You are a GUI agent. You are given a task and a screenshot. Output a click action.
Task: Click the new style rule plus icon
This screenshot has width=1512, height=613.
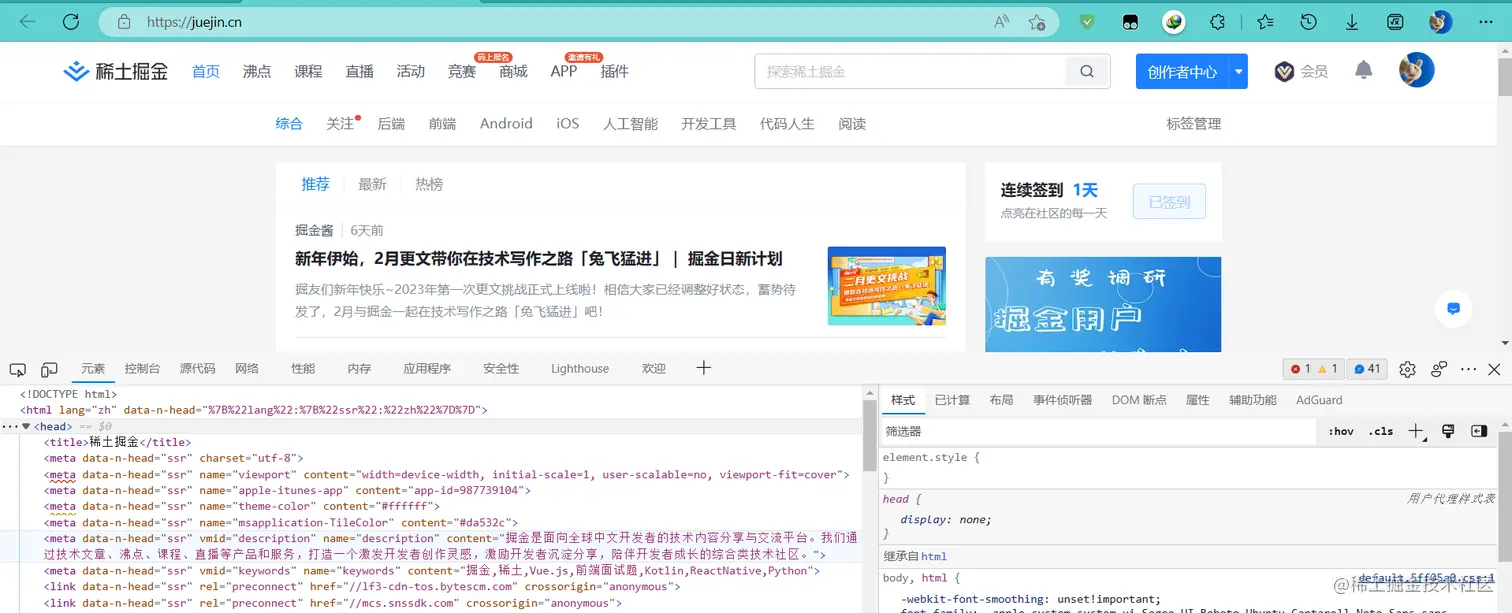(1416, 431)
